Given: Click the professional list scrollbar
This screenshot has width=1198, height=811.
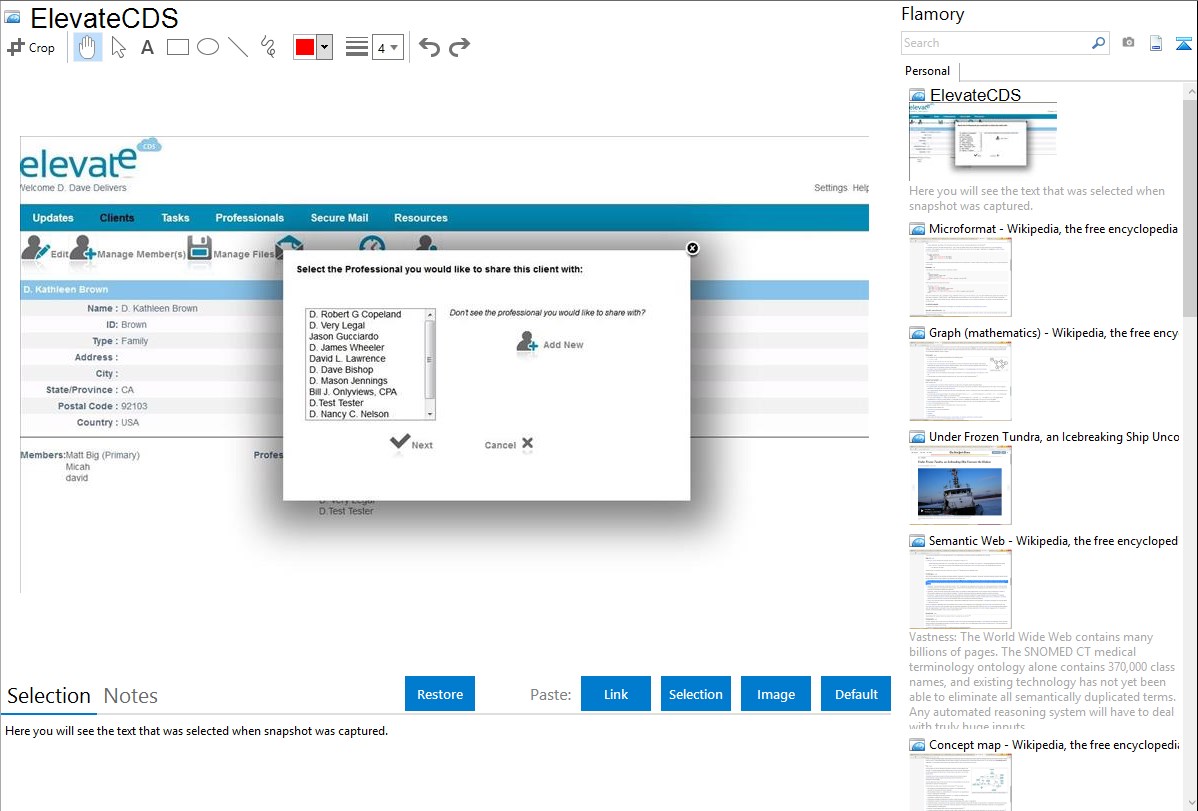Looking at the screenshot, I should (x=430, y=359).
